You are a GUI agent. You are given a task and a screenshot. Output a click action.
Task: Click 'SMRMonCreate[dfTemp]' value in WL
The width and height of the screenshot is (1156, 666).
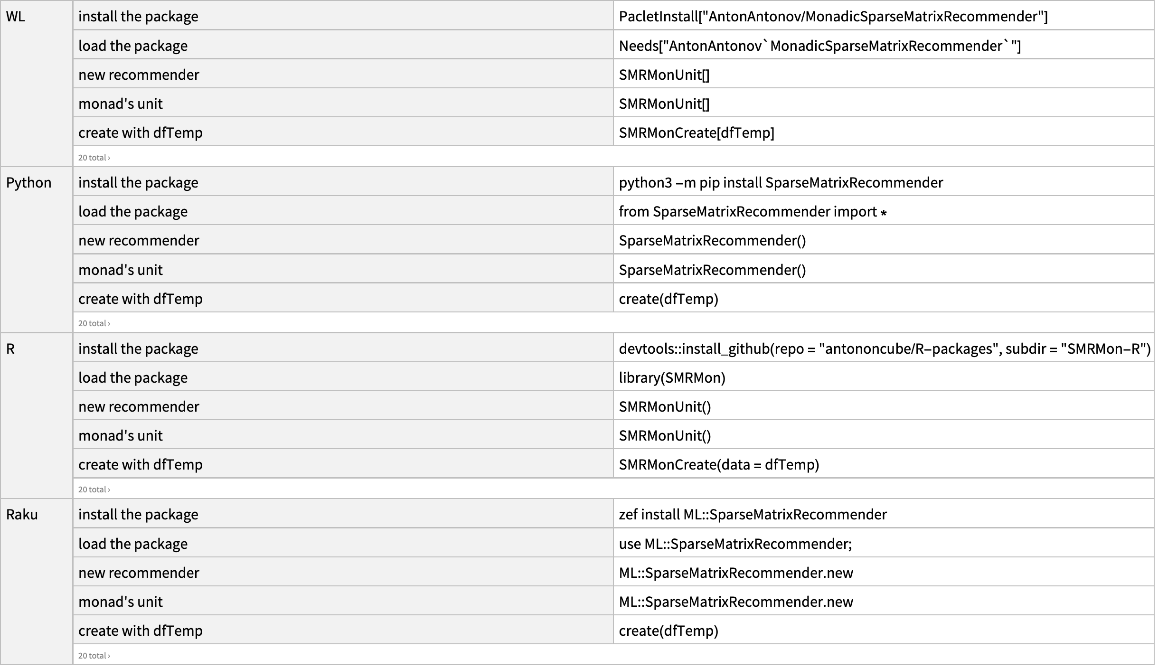(696, 133)
